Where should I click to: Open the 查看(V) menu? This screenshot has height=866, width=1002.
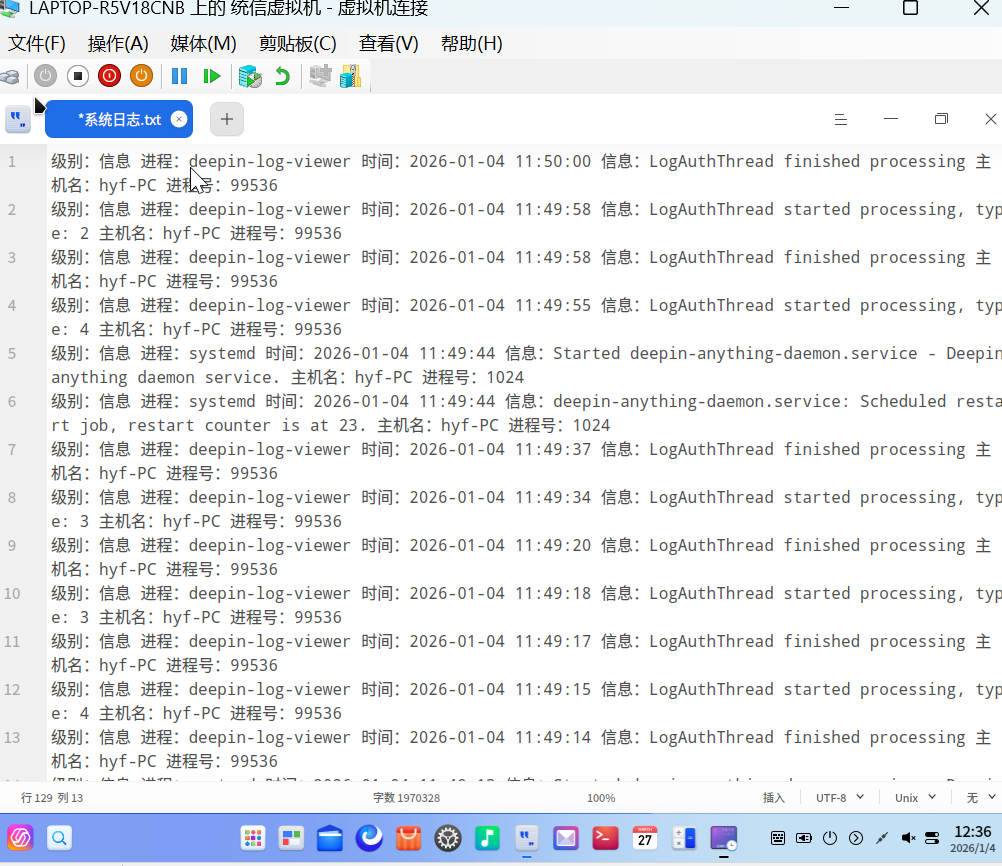[389, 44]
